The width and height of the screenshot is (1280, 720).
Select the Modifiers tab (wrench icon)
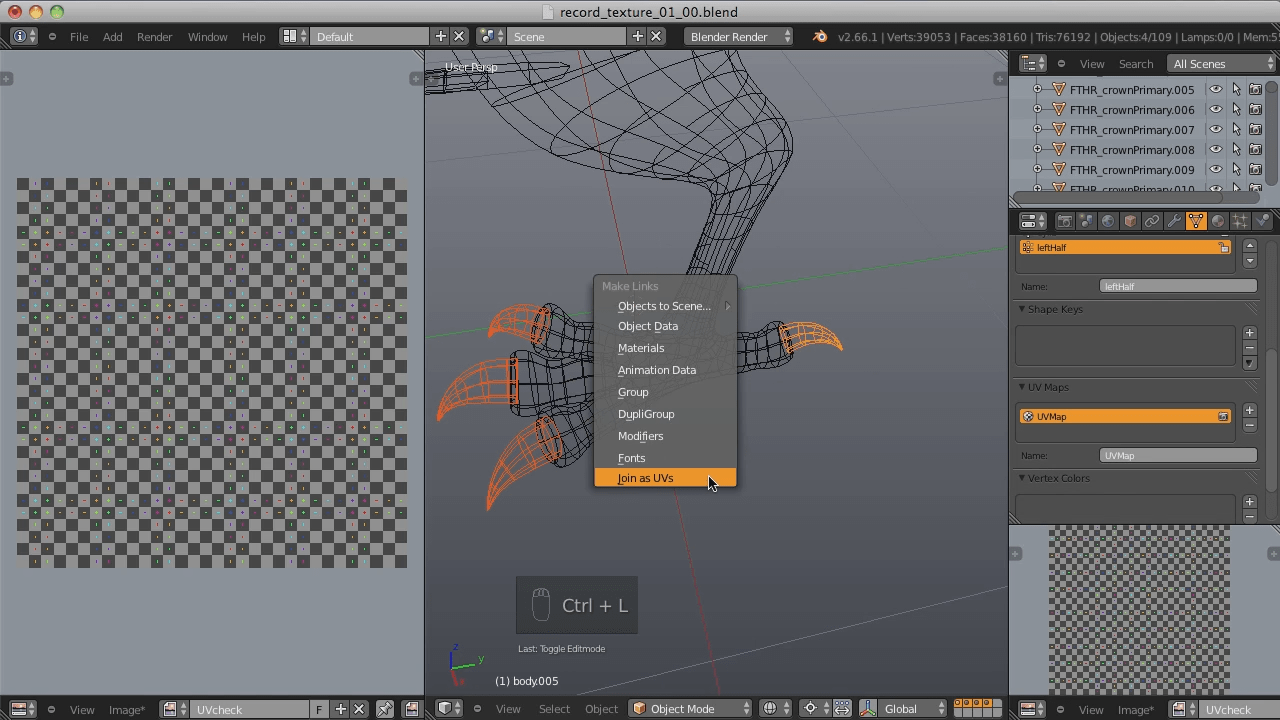1174,221
